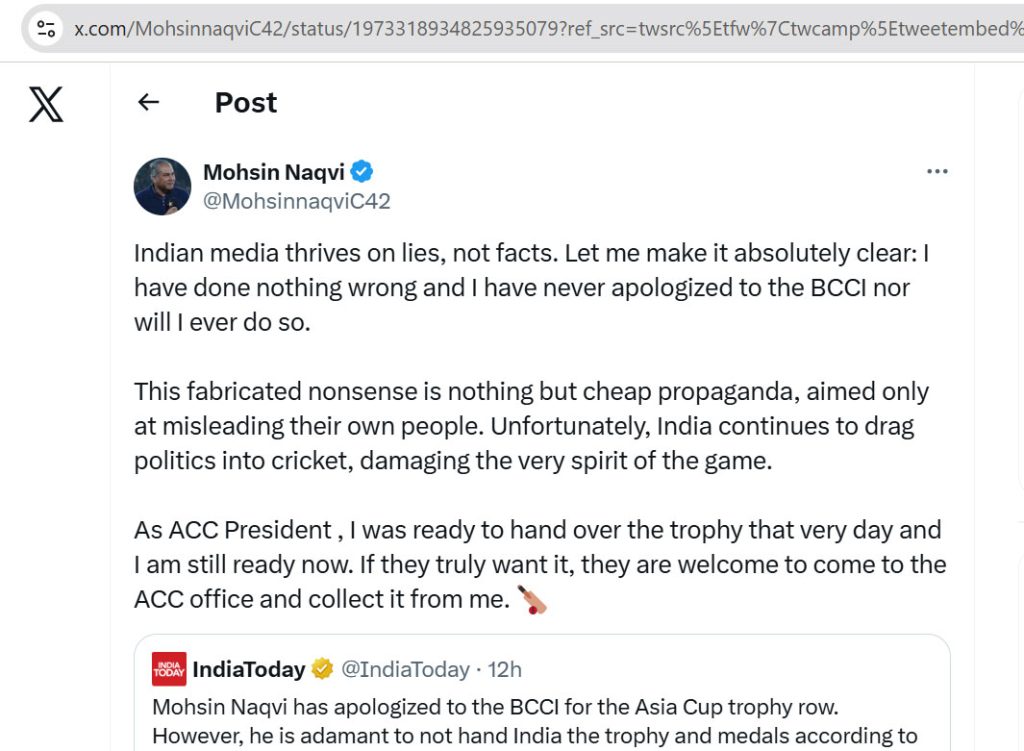The width and height of the screenshot is (1024, 751).
Task: Click the "Indian media thrives on lies" paragraph
Action: tap(531, 289)
